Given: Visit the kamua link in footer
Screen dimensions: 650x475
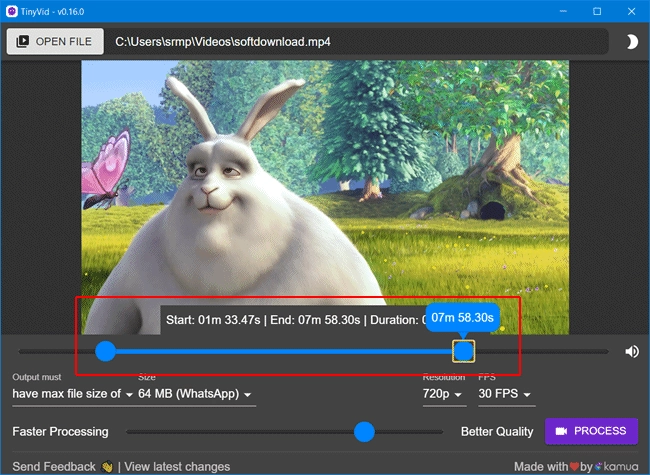Looking at the screenshot, I should click(x=617, y=467).
